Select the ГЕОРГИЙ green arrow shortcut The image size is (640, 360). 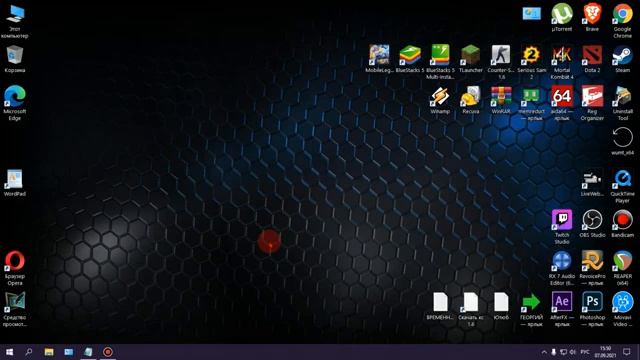531,309
